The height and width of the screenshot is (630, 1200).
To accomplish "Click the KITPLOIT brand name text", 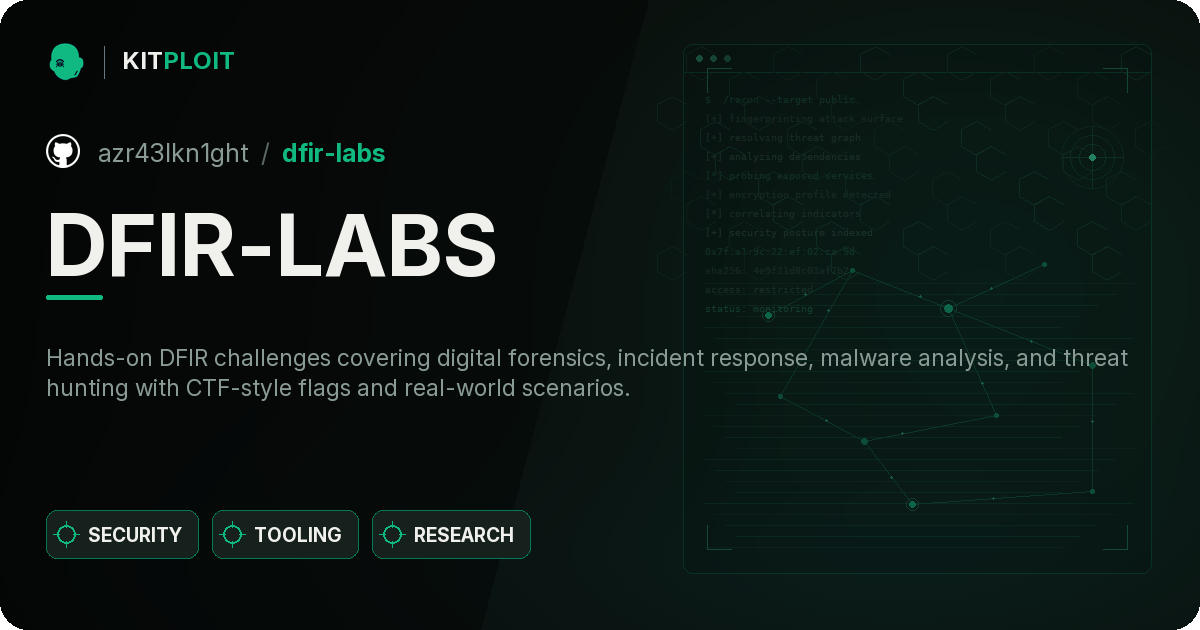I will (178, 61).
